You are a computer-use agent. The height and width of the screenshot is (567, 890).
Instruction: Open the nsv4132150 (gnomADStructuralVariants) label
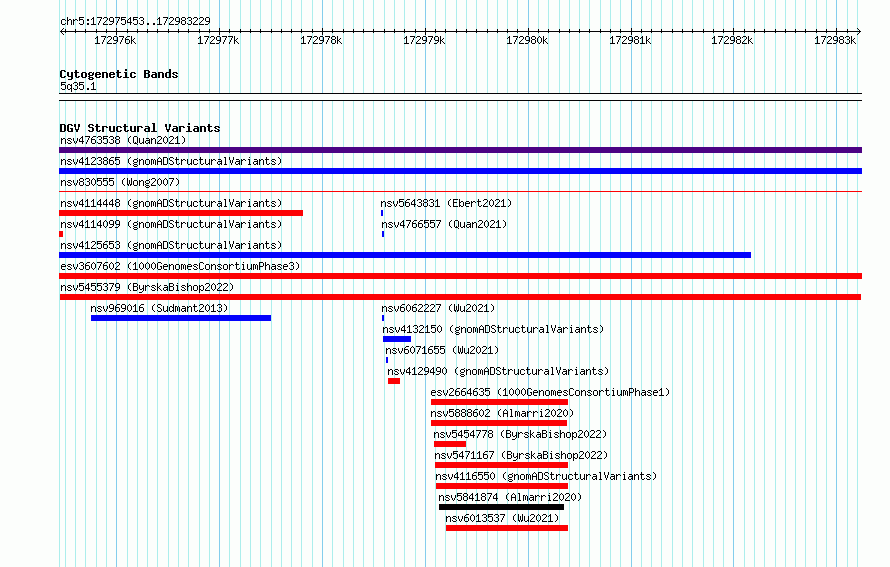tap(493, 329)
